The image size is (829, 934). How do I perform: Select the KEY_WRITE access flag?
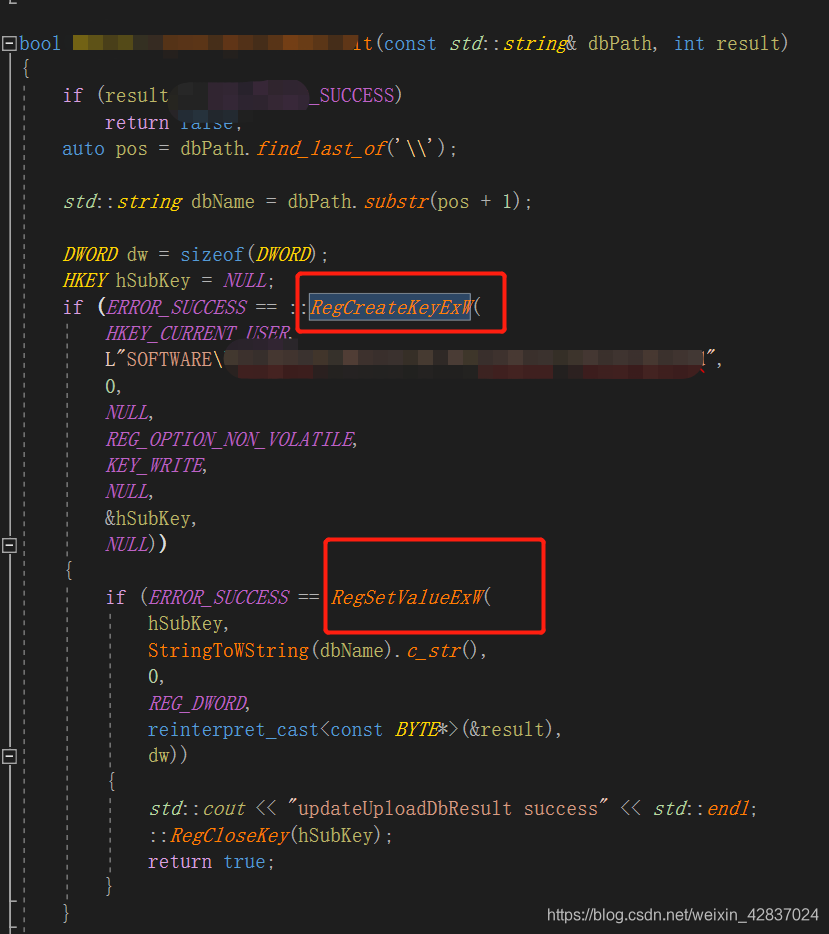click(153, 465)
